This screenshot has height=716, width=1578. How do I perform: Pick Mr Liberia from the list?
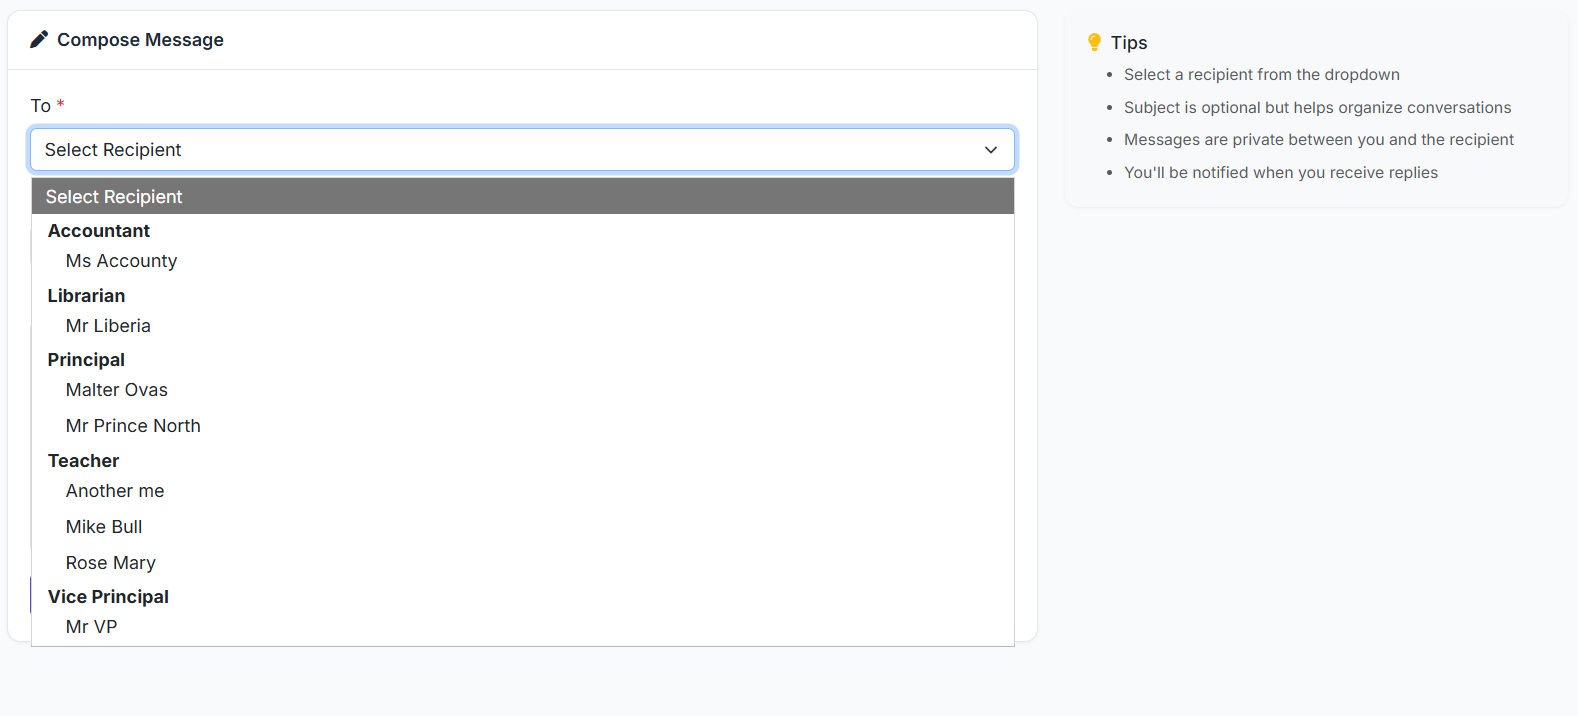pos(108,326)
